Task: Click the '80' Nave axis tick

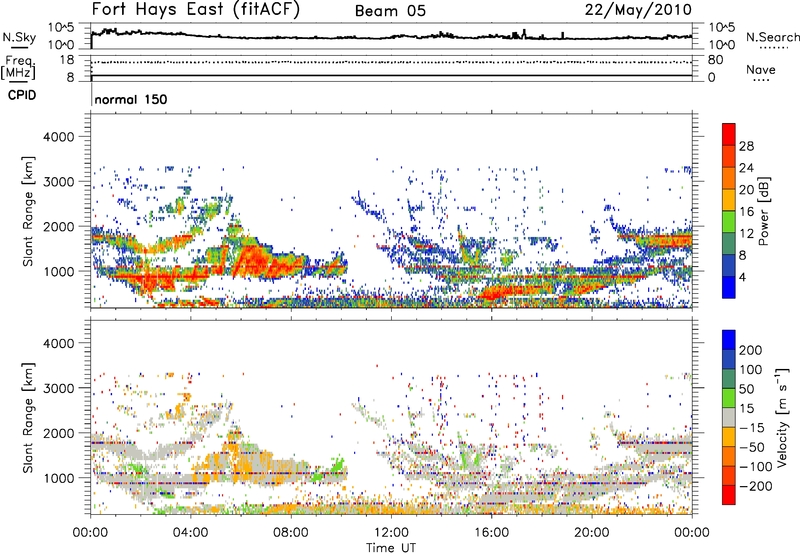Action: pos(715,60)
